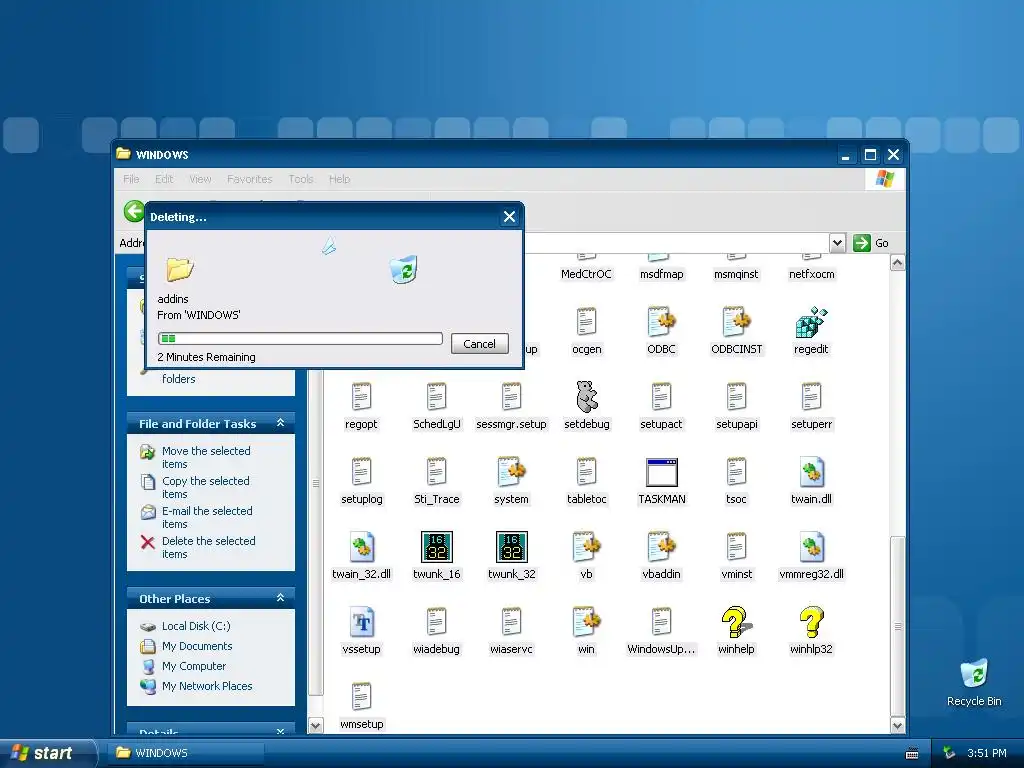Select the winhlp32 question mark icon

811,622
